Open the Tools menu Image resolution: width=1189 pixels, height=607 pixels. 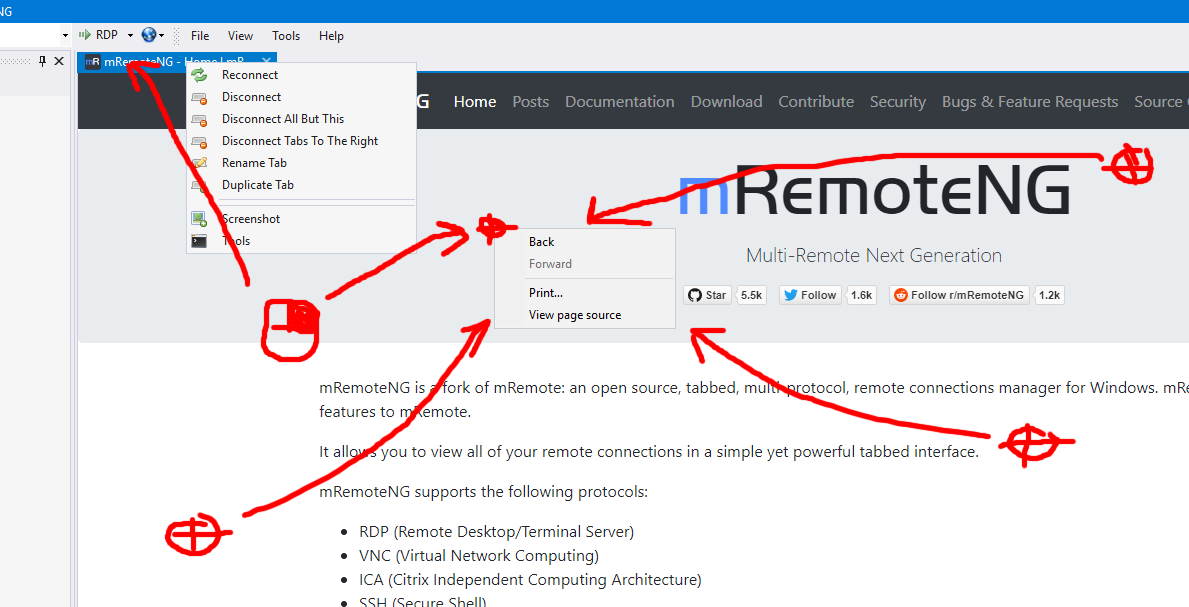tap(286, 36)
